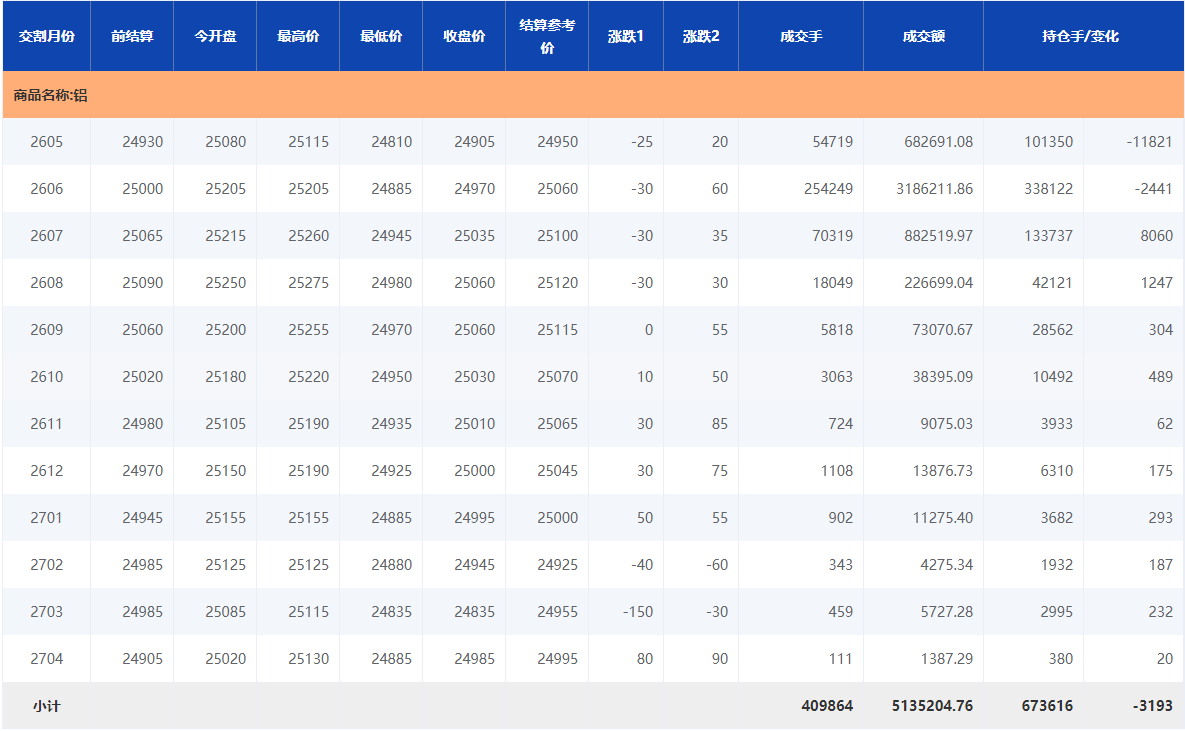Screen dimensions: 1185x731
Task: Select the 结算参考价 header
Action: [547, 36]
